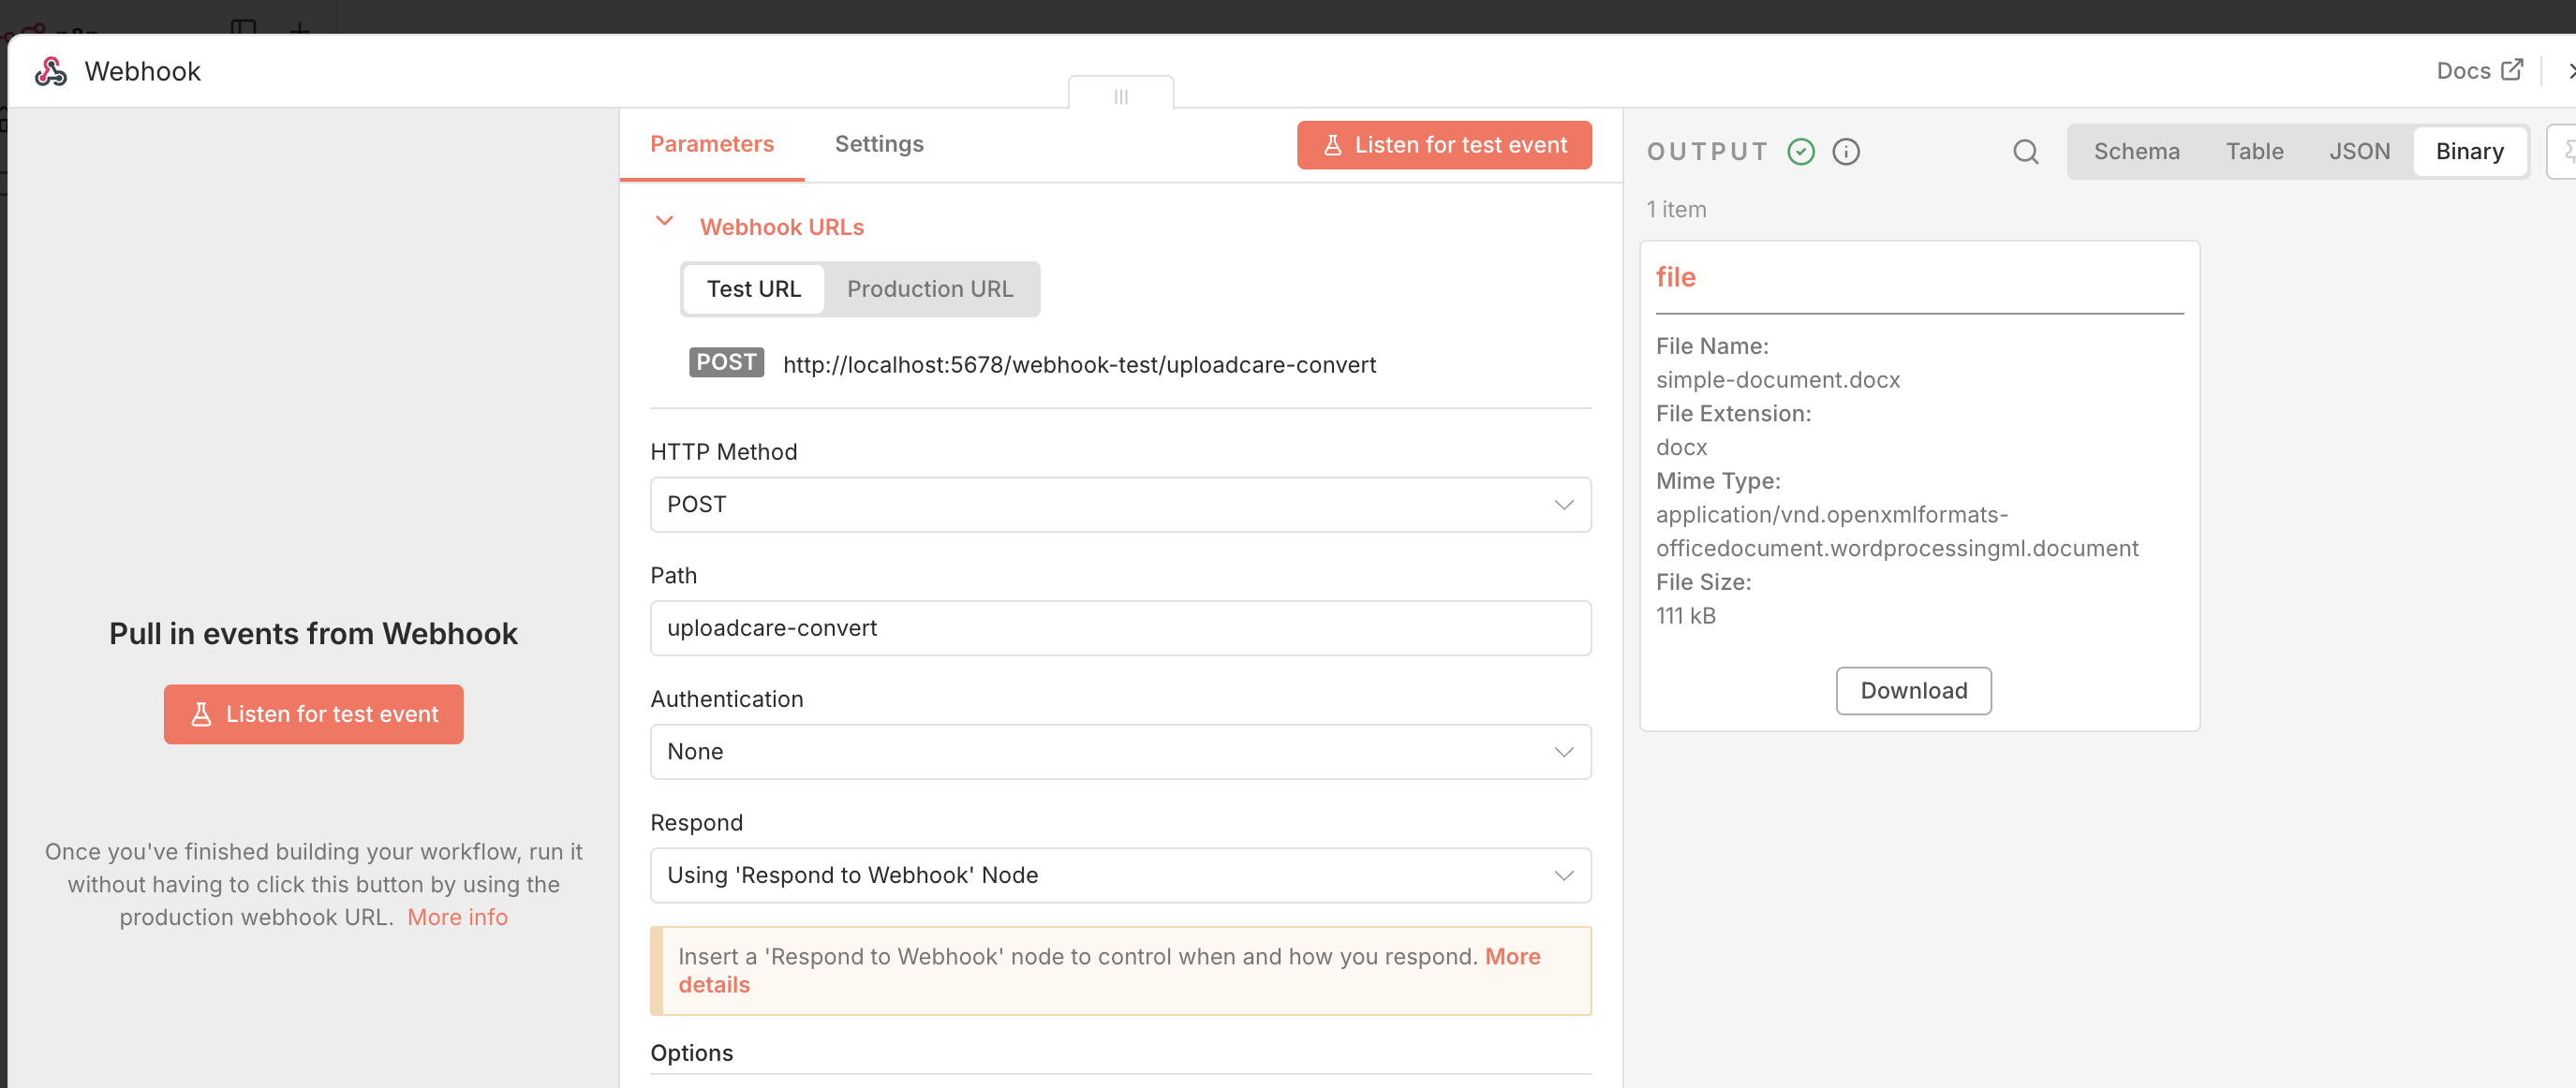Open the More info link
Image resolution: width=2576 pixels, height=1088 pixels.
coord(457,917)
